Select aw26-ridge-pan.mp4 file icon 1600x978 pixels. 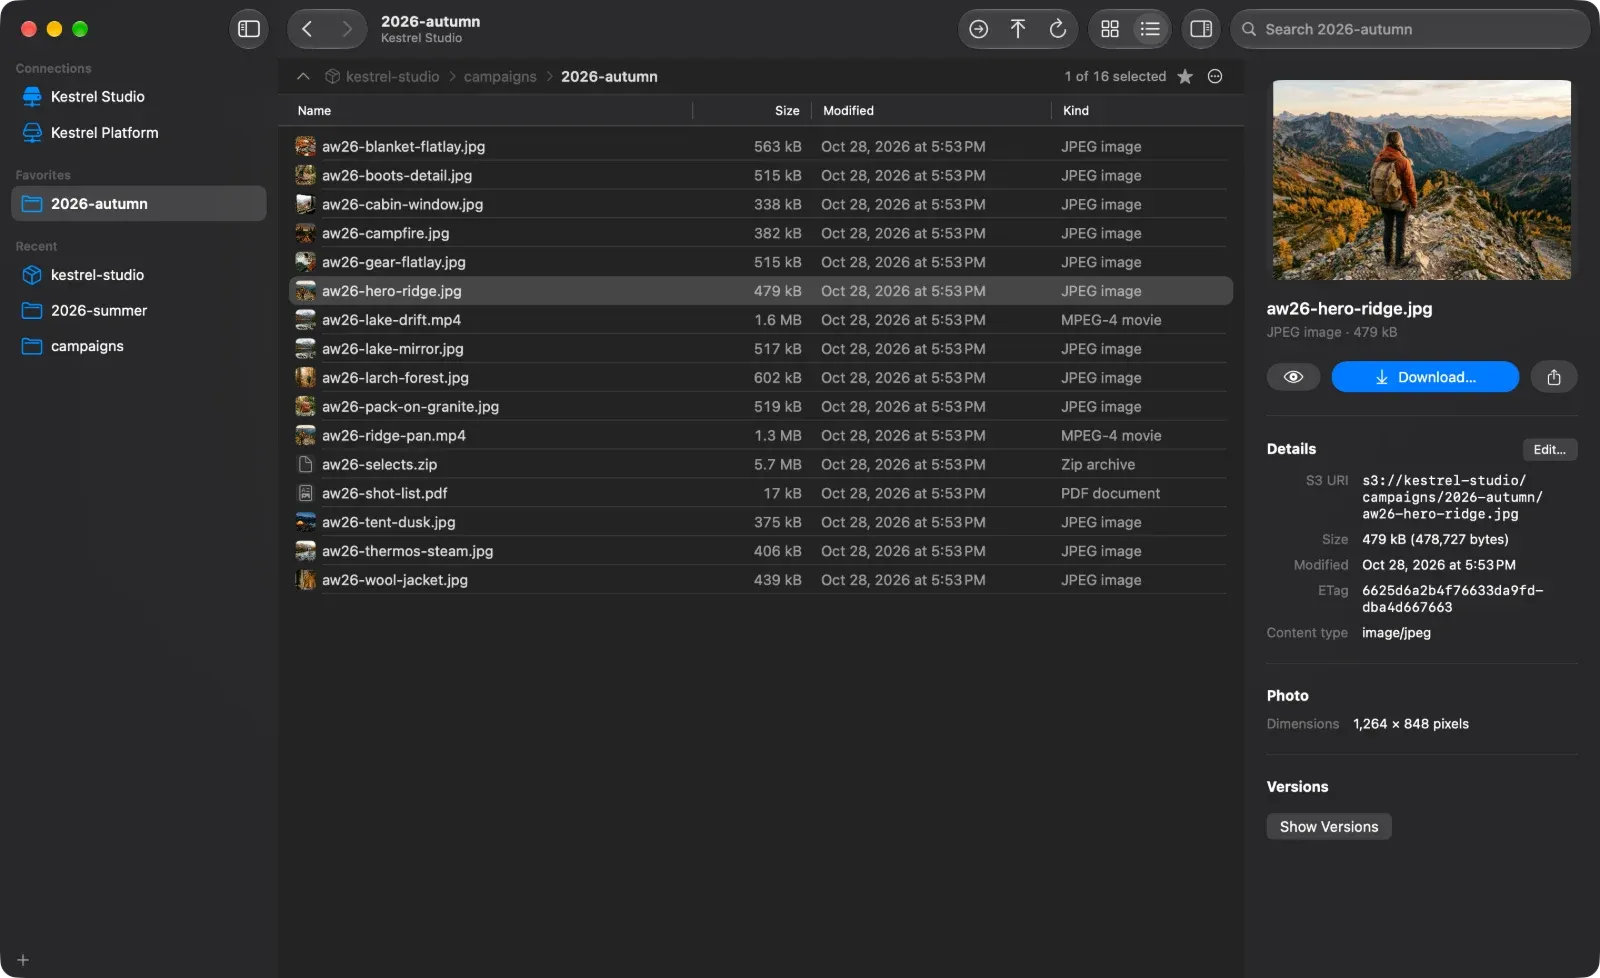(x=305, y=436)
